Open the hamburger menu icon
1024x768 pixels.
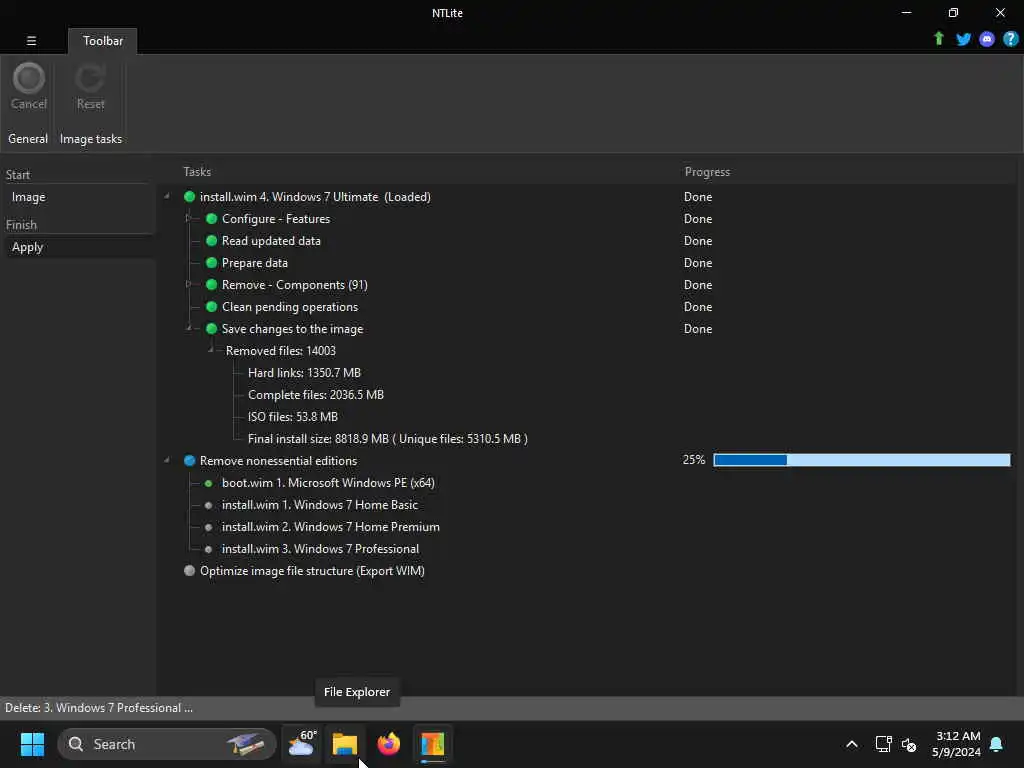pyautogui.click(x=31, y=40)
